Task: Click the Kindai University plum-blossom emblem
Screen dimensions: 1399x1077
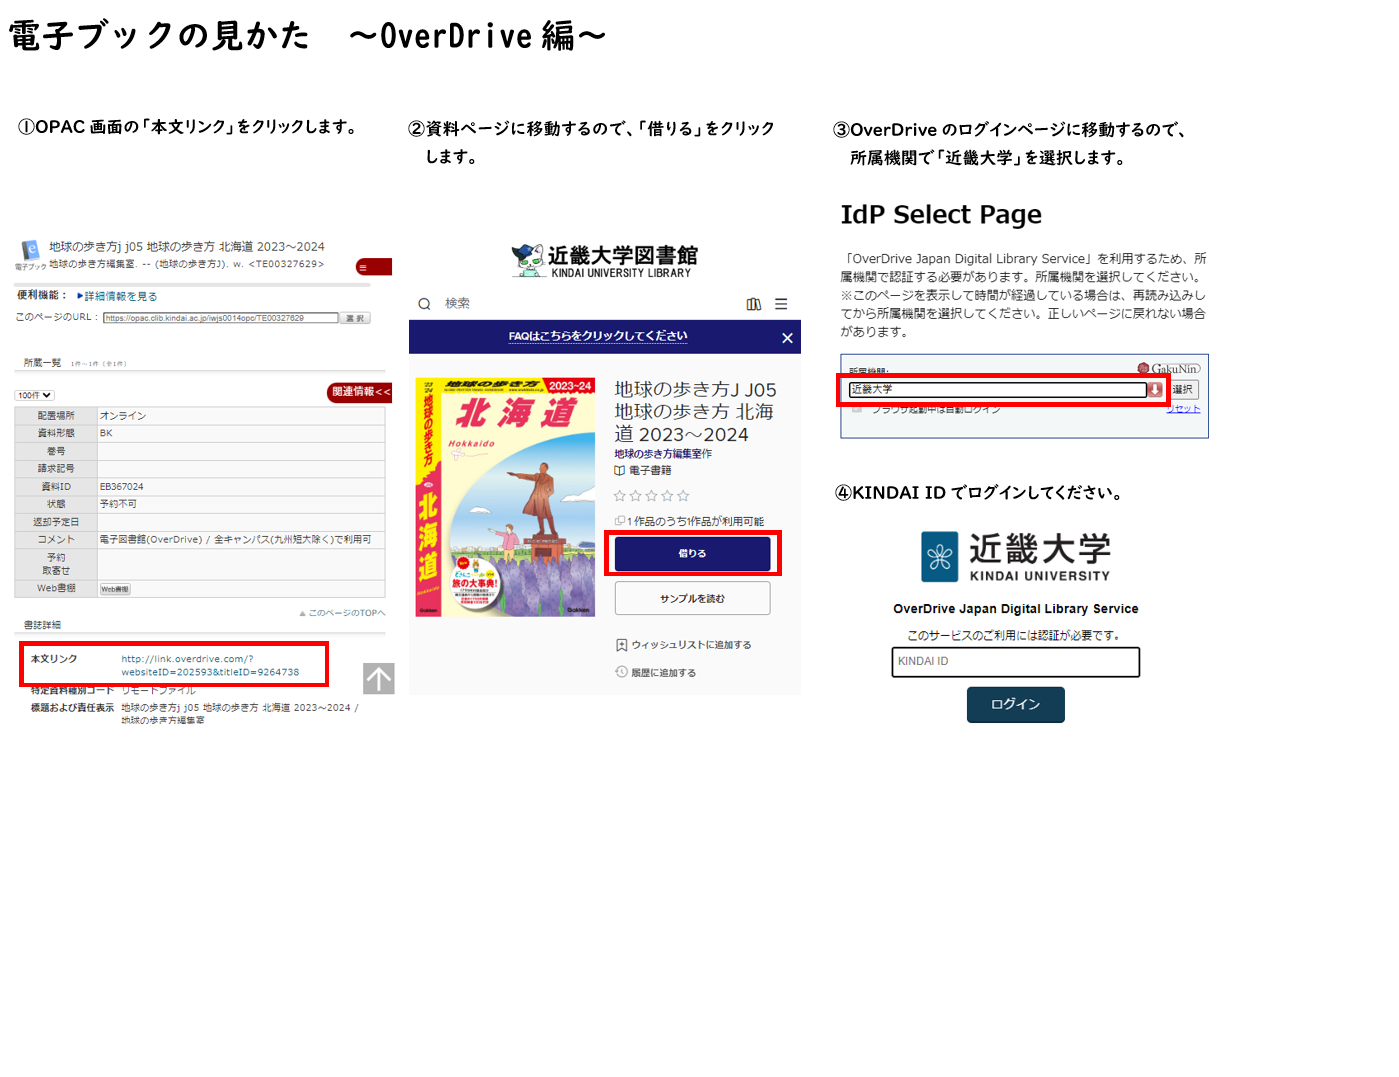Action: pos(940,557)
